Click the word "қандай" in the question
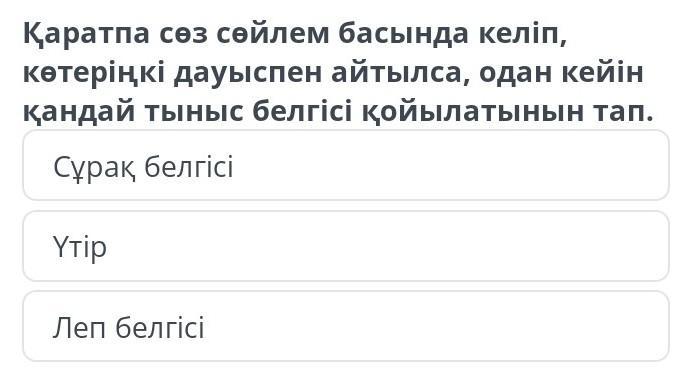Screen dimensions: 684x372 [79, 112]
